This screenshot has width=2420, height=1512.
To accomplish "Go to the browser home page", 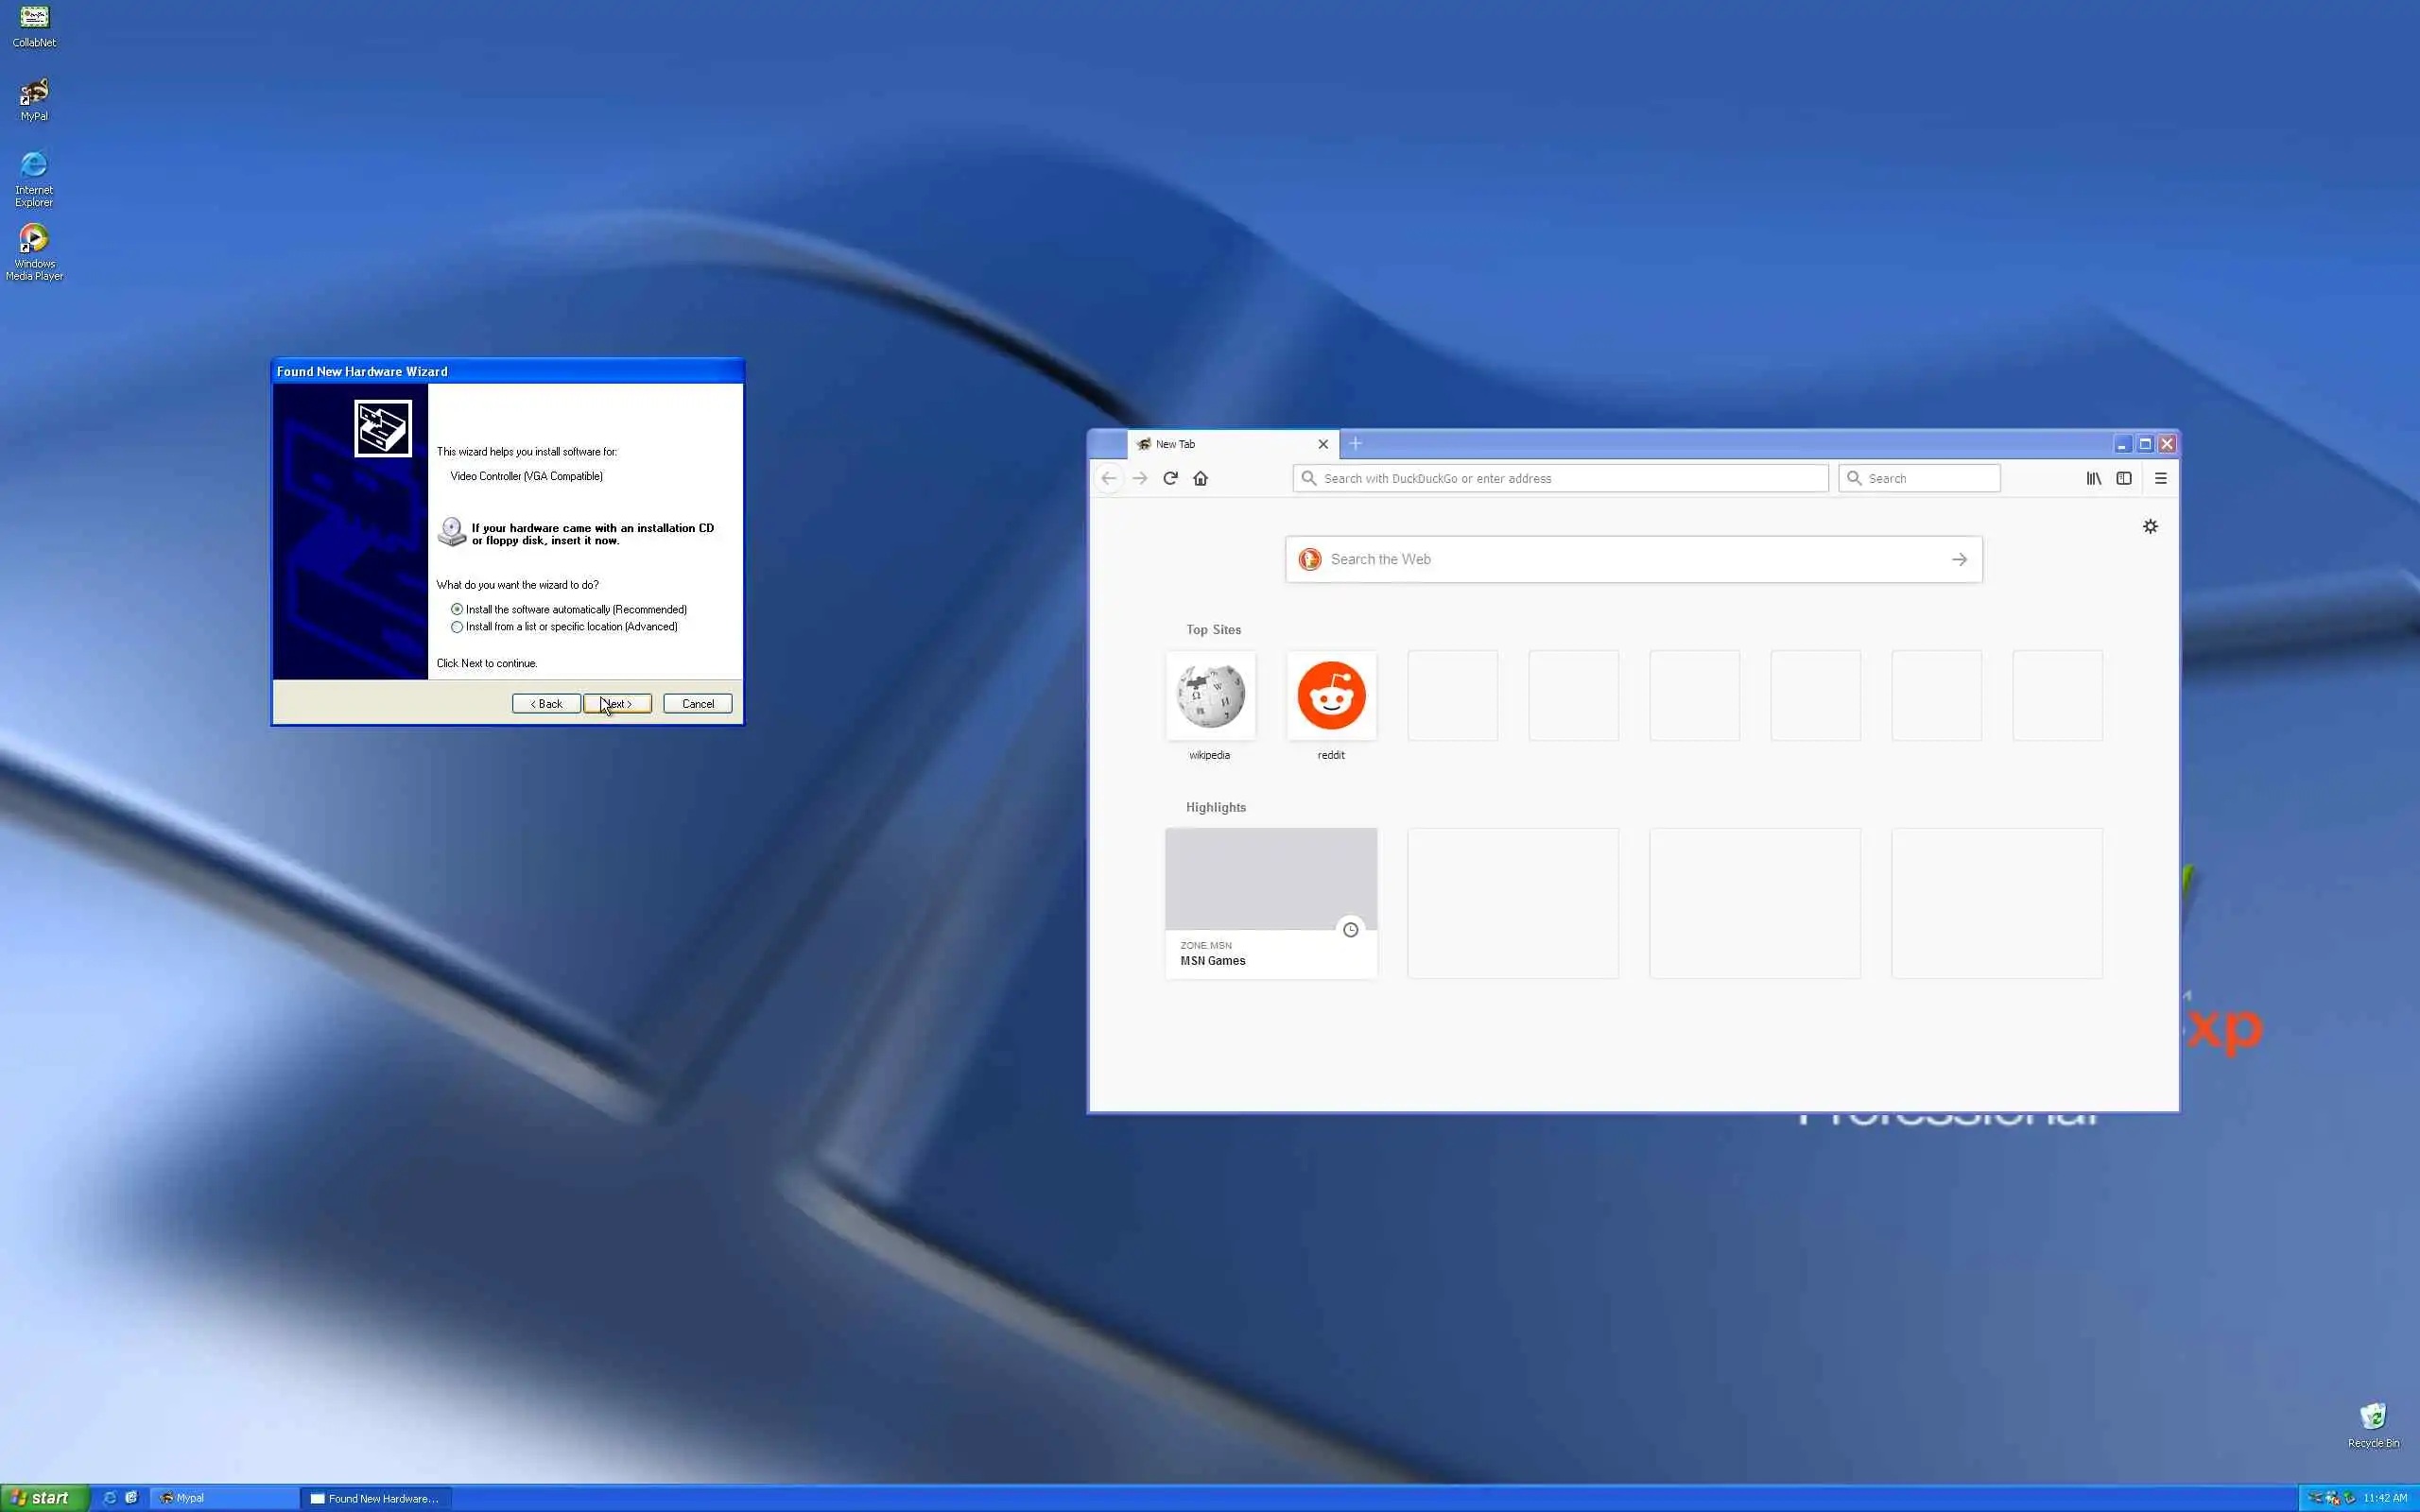I will pyautogui.click(x=1201, y=478).
